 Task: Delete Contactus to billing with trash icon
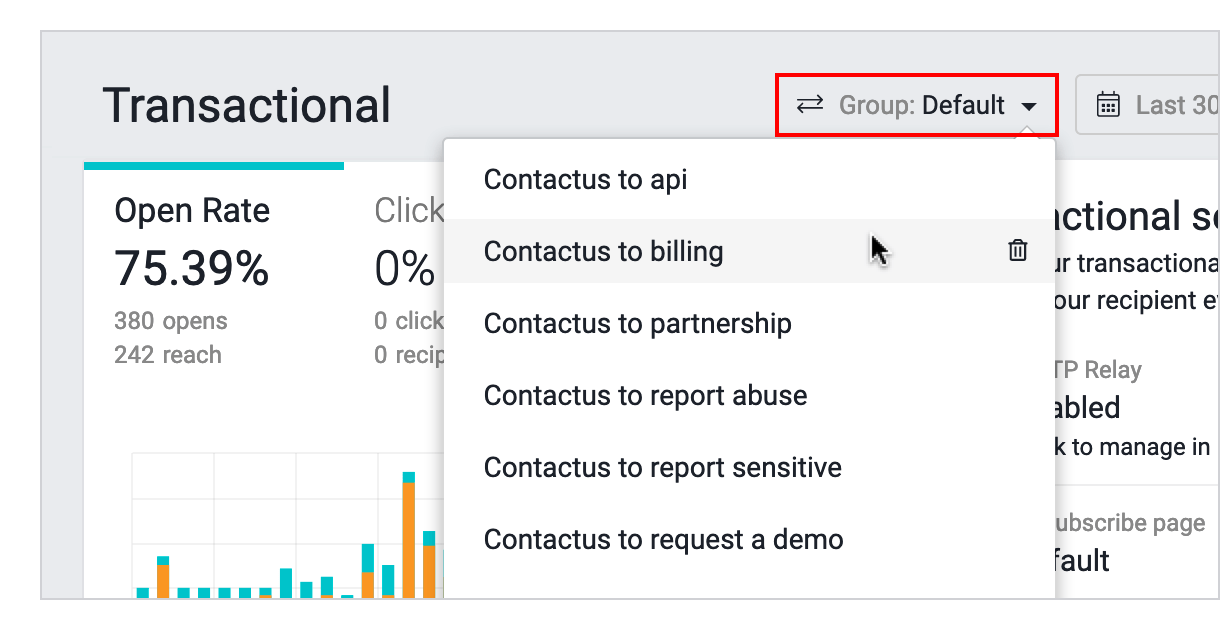pyautogui.click(x=1017, y=251)
